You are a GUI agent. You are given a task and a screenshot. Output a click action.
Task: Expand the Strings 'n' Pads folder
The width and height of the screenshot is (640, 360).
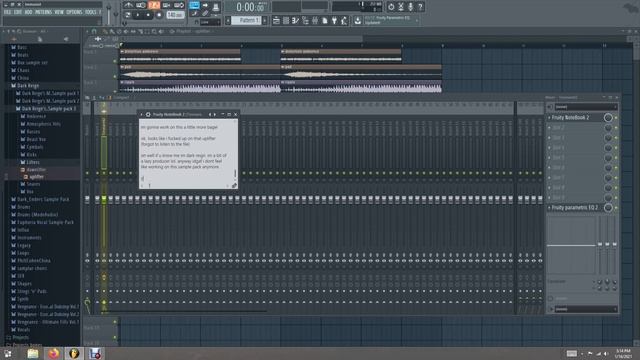click(32, 291)
